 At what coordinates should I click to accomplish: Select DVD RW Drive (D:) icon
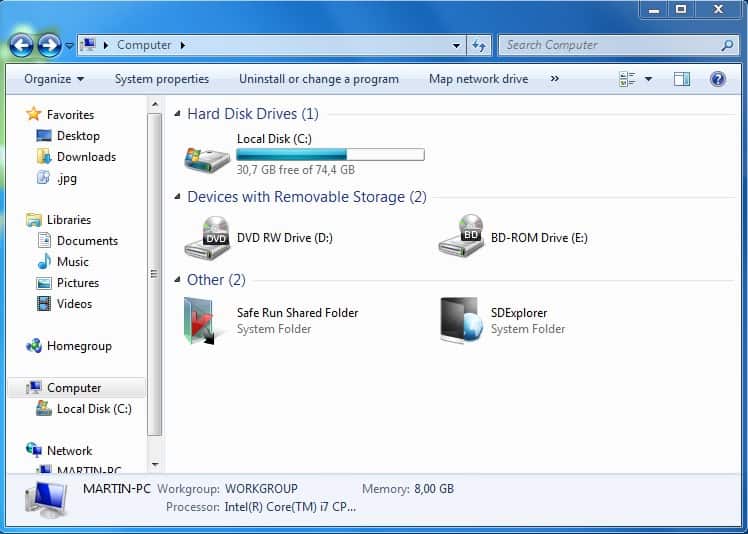pos(208,238)
